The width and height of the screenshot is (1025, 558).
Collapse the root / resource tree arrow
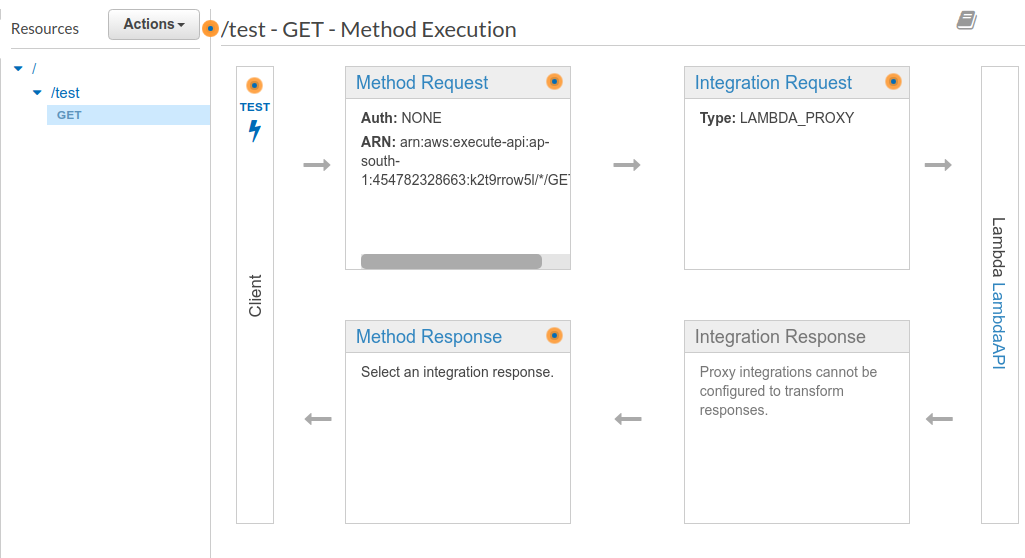[x=18, y=68]
